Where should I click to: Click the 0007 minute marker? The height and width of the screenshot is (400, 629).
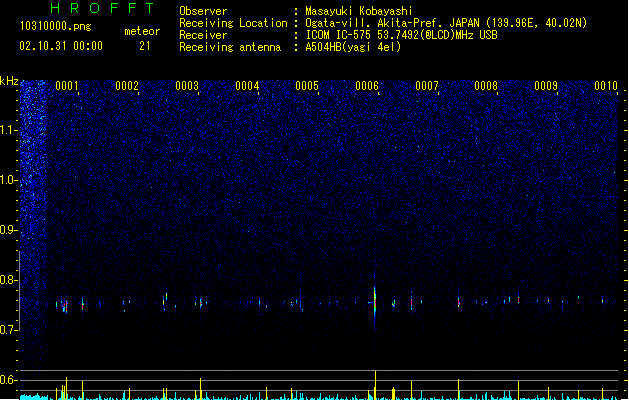point(427,86)
